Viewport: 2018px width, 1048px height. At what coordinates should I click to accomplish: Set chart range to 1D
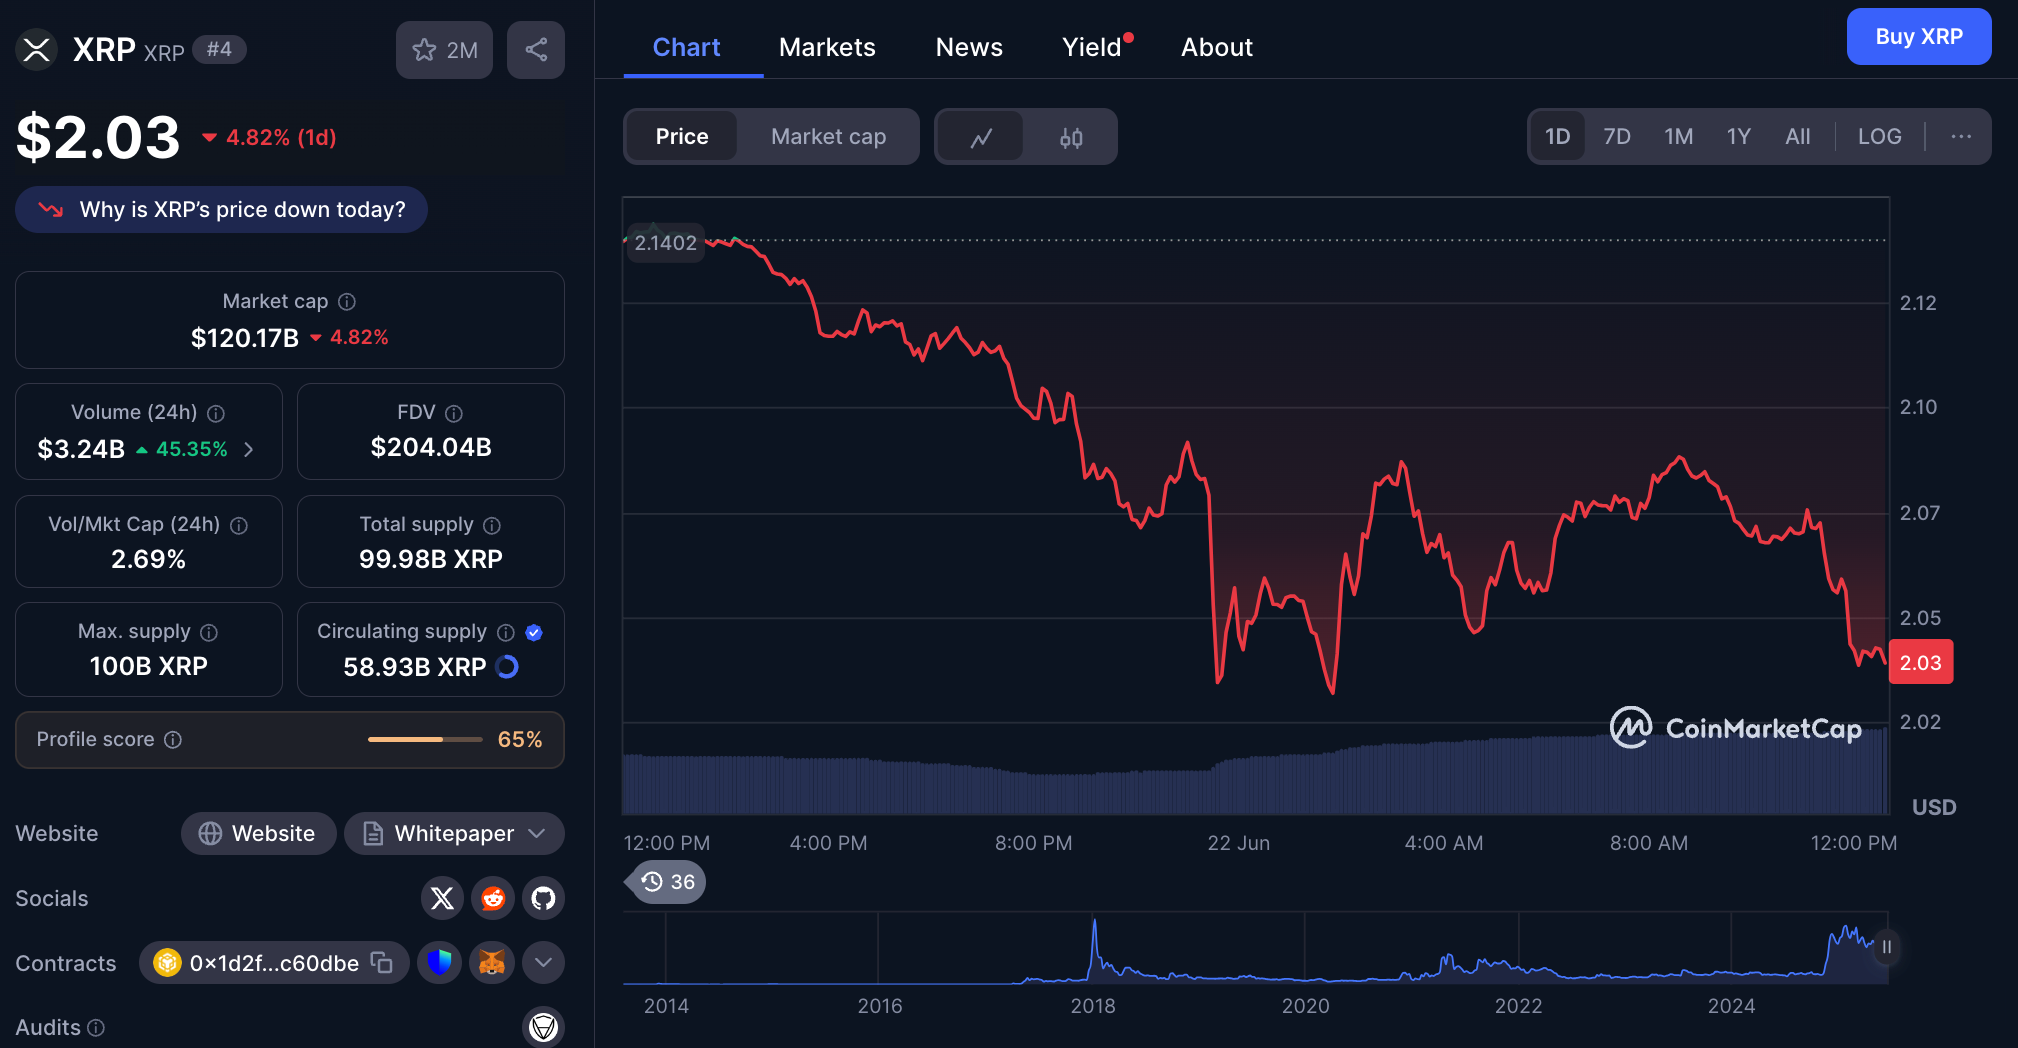1557,137
